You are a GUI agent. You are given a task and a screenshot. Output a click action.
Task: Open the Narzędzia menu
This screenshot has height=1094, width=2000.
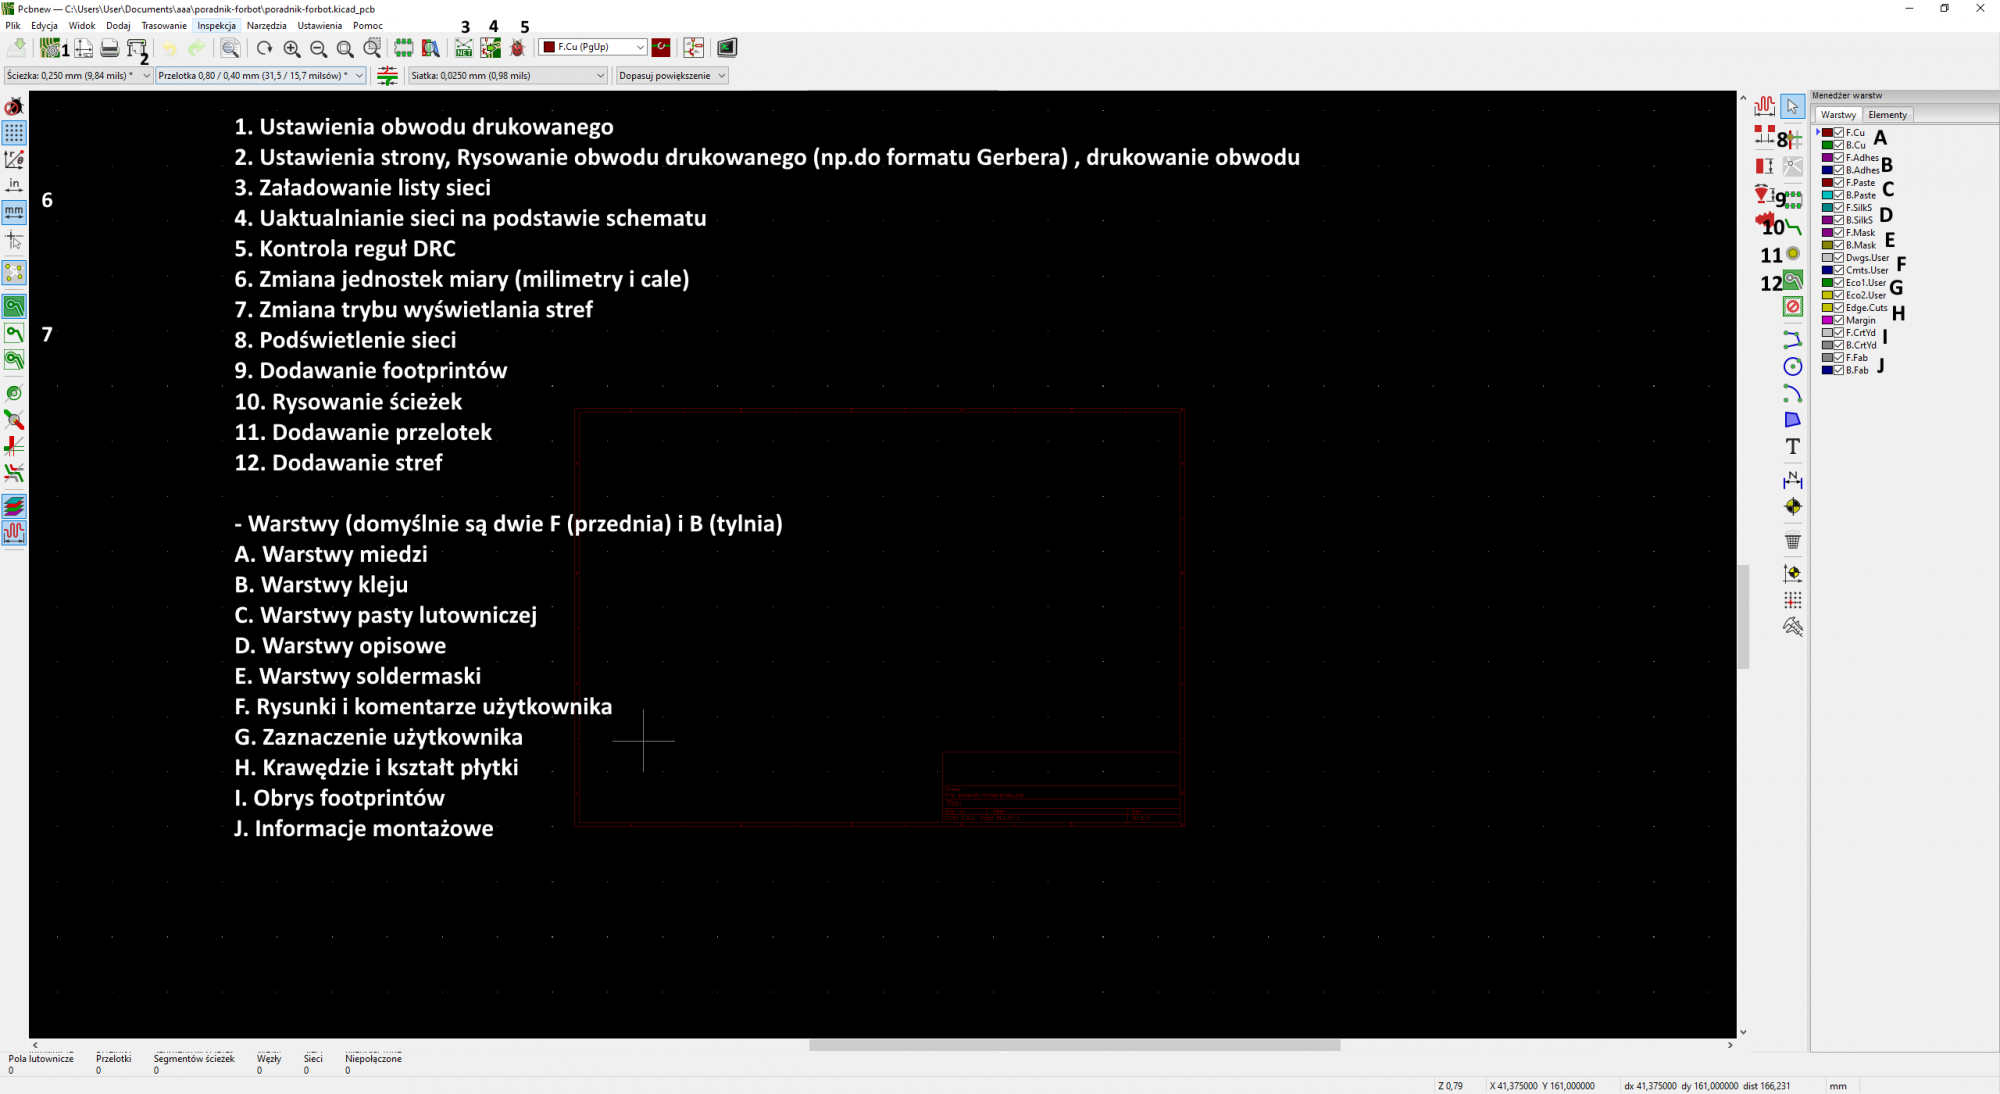(266, 26)
